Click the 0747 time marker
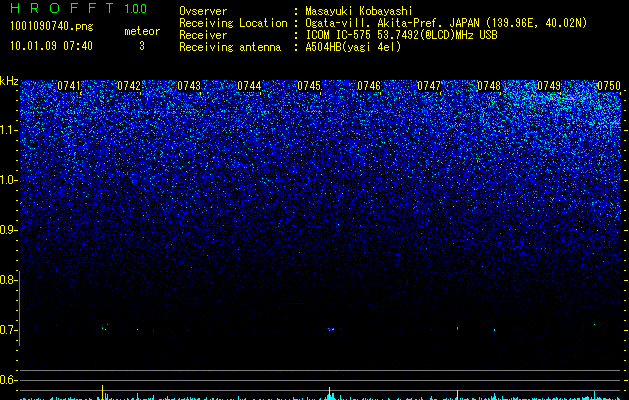Screen dimensions: 629x400 428,86
